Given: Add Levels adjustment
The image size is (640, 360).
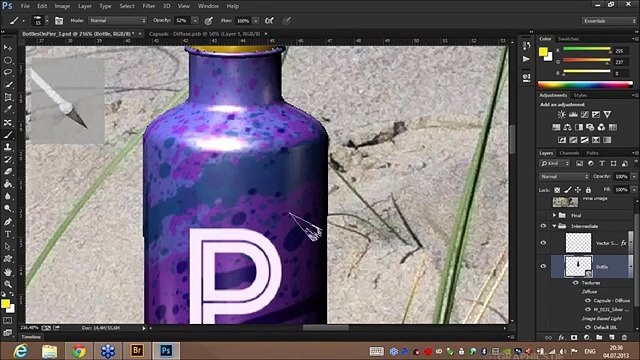Looking at the screenshot, I should click(573, 115).
